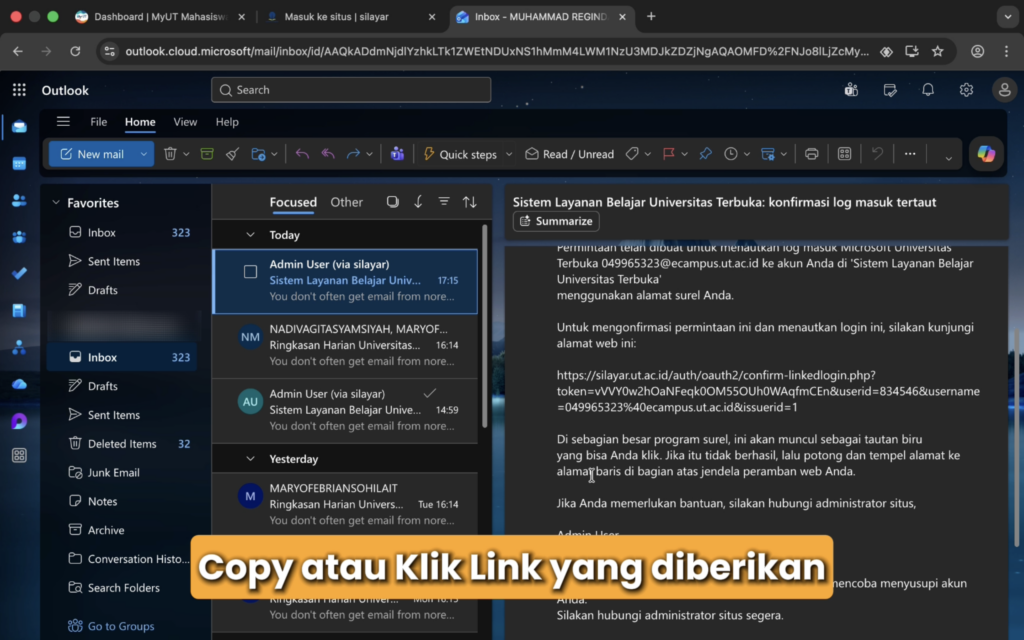1024x640 pixels.
Task: Pin the open message using the pin icon
Action: [705, 153]
